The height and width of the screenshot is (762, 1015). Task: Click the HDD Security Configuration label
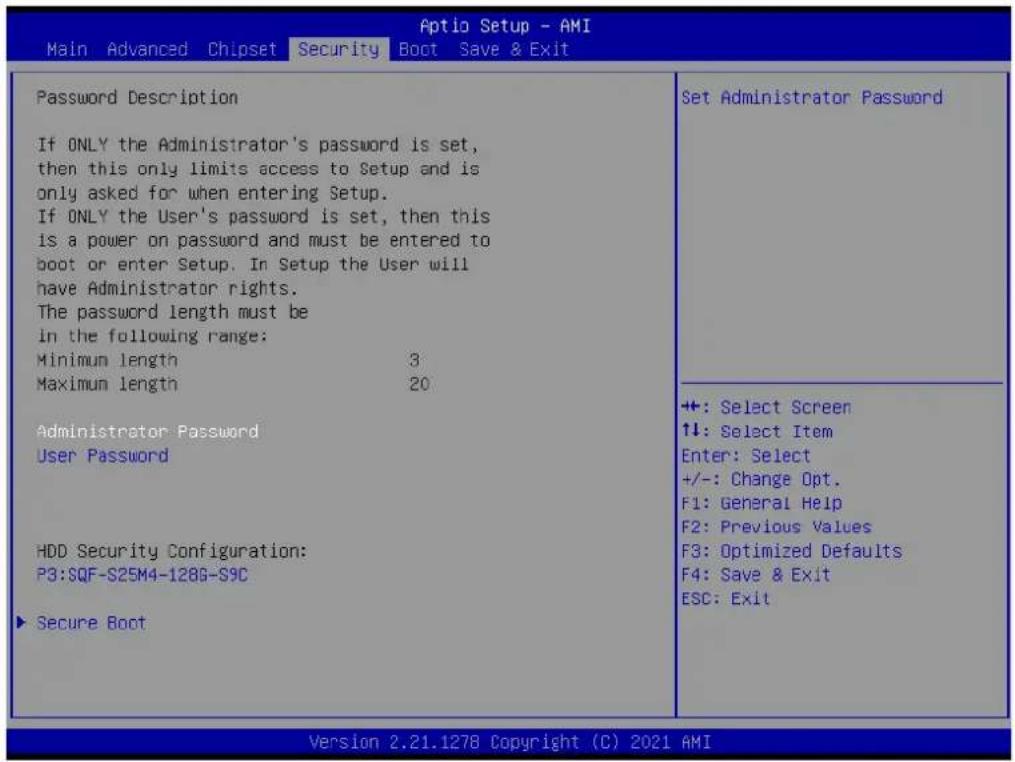172,551
